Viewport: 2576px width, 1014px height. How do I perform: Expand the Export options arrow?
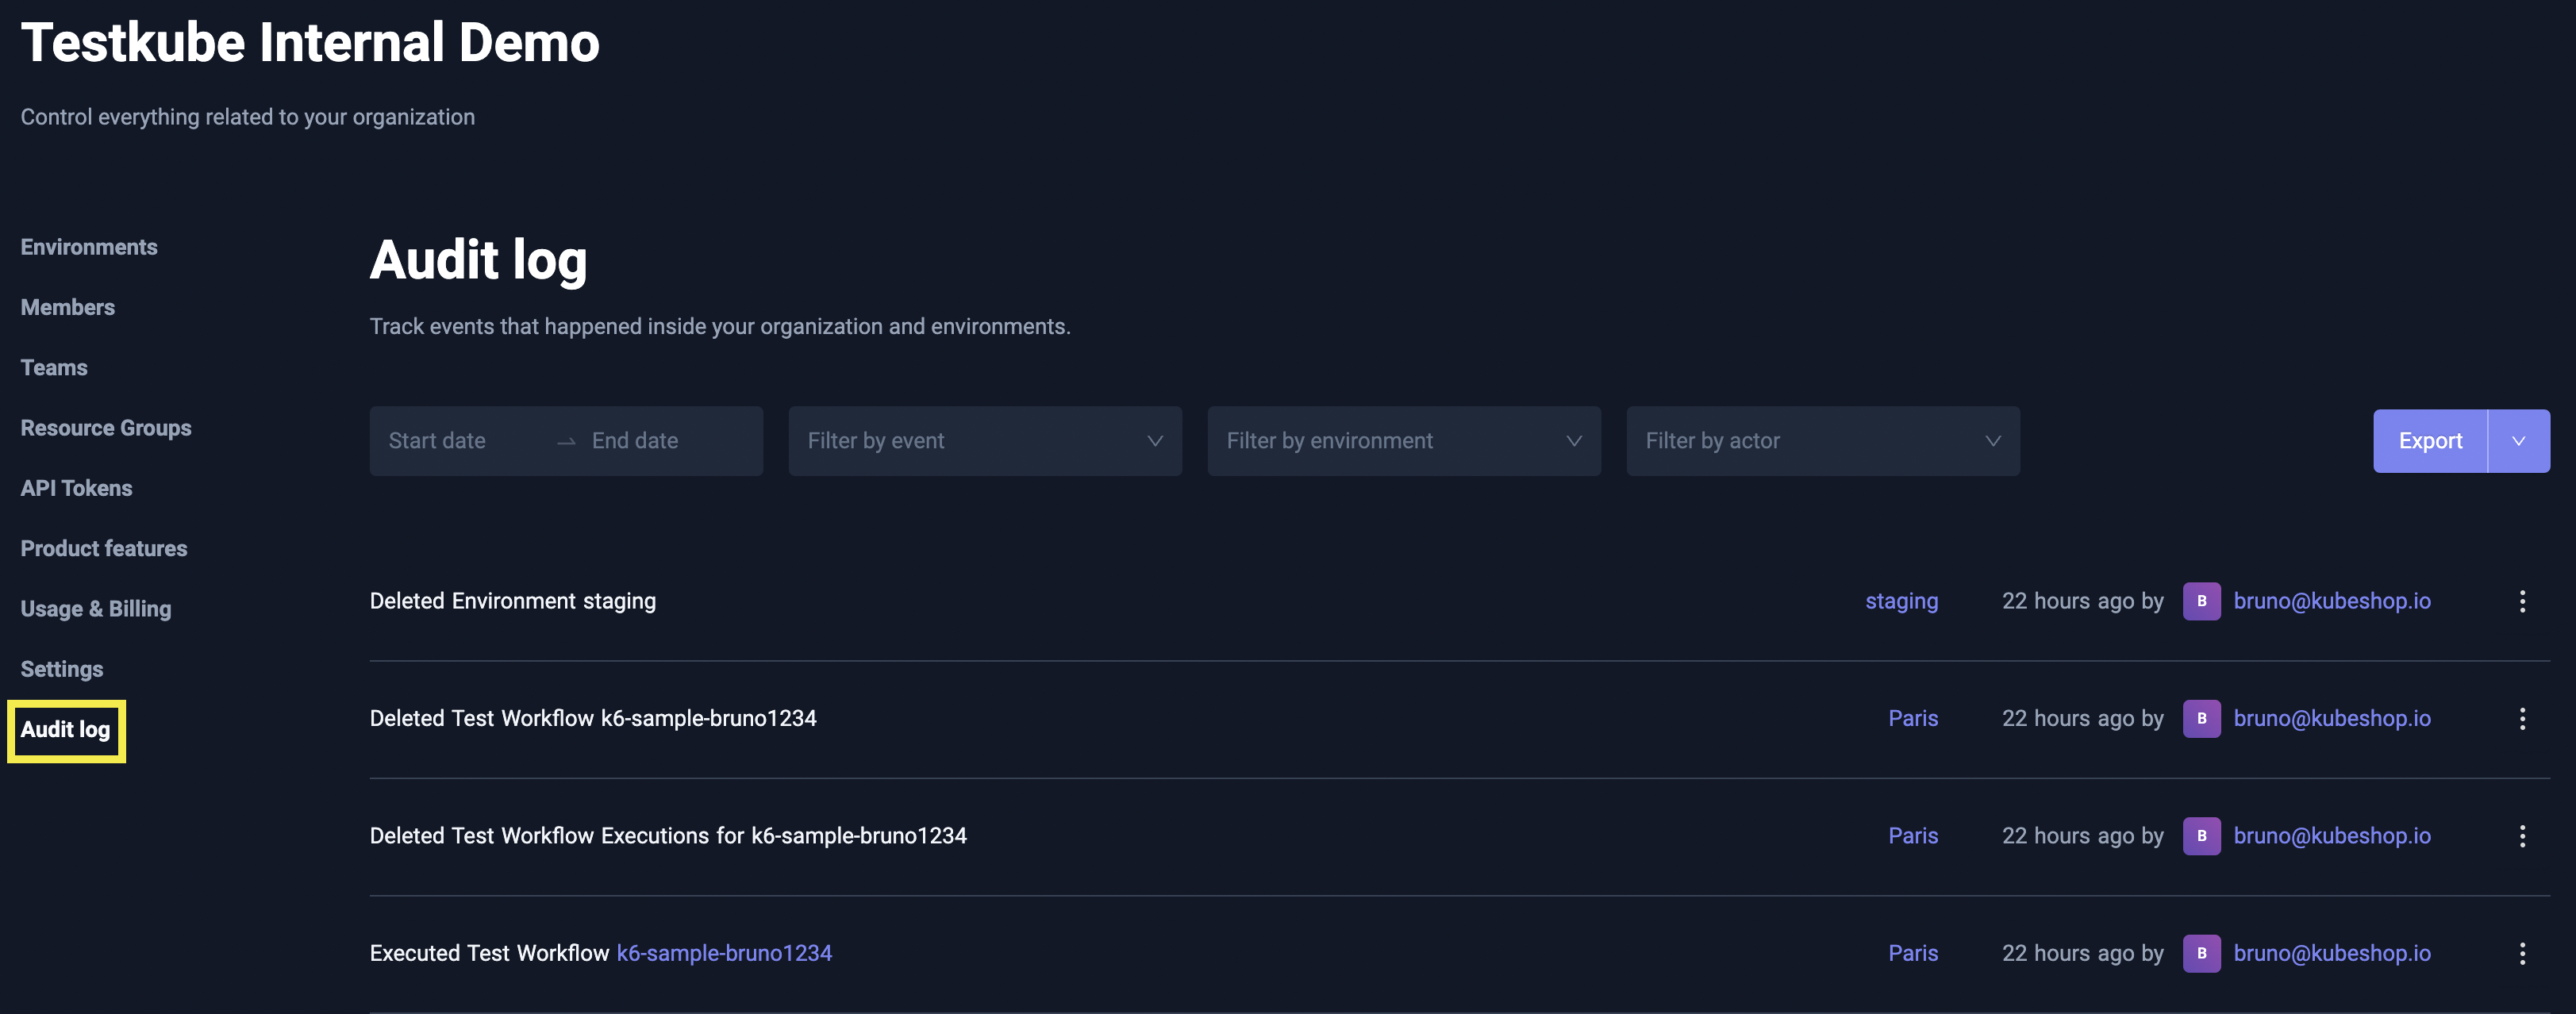click(2518, 441)
